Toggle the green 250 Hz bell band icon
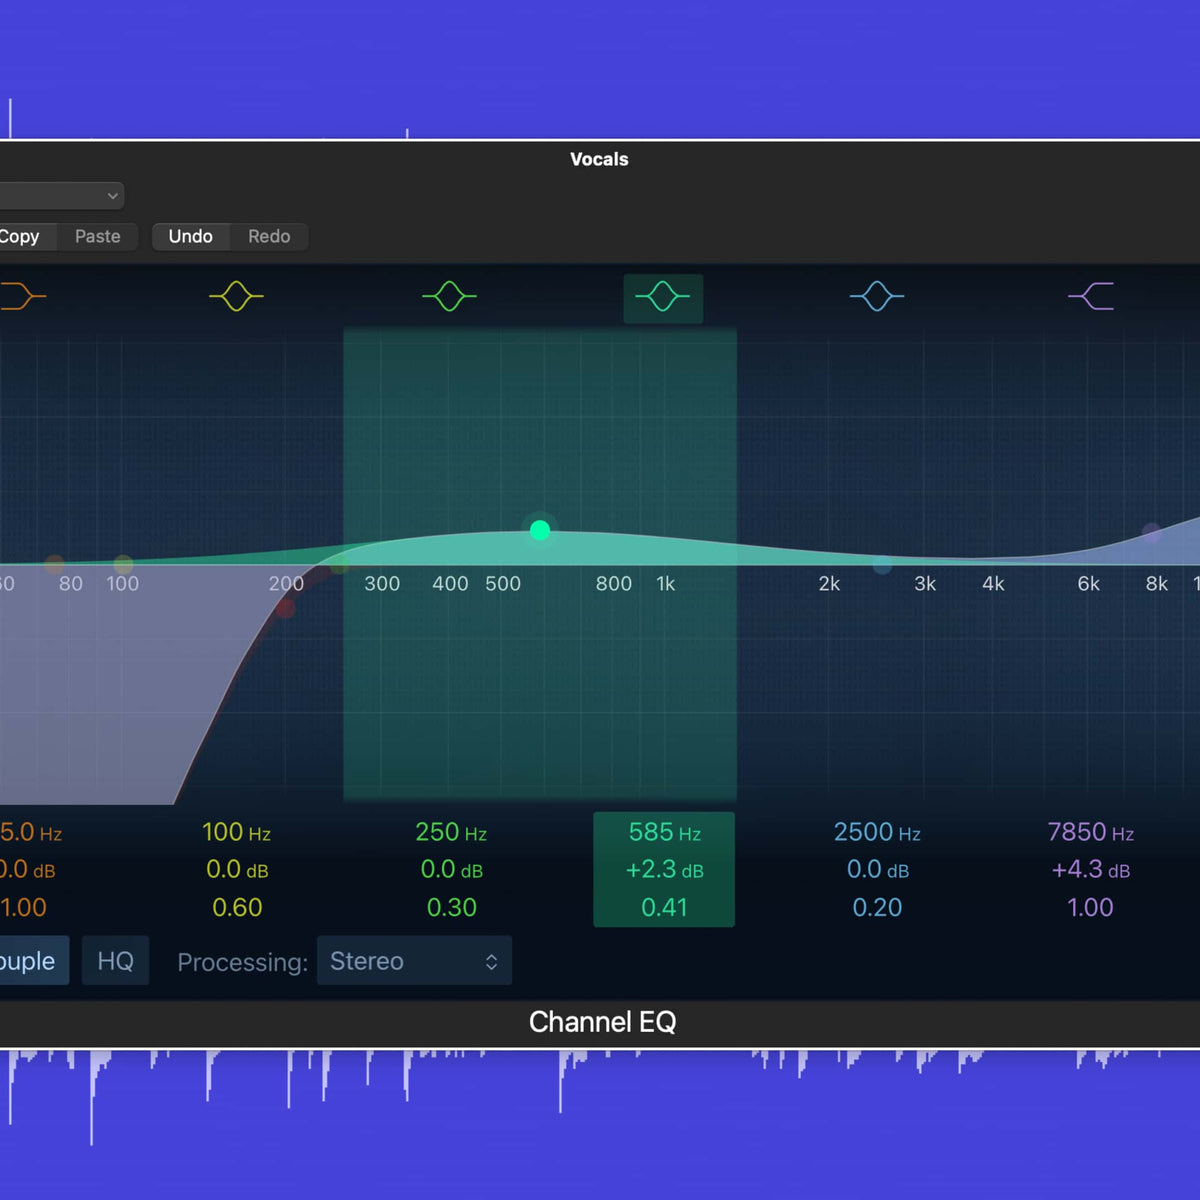 [x=449, y=296]
